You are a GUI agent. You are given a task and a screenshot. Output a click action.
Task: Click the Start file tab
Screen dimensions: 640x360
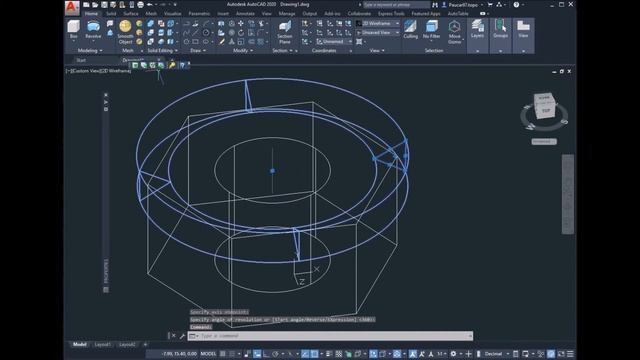(x=81, y=60)
